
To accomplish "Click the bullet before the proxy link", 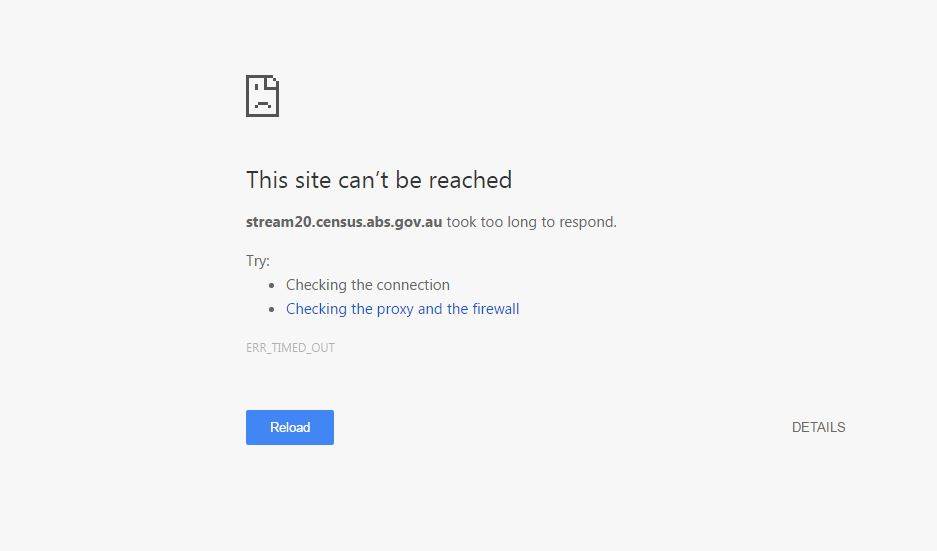I will (272, 310).
